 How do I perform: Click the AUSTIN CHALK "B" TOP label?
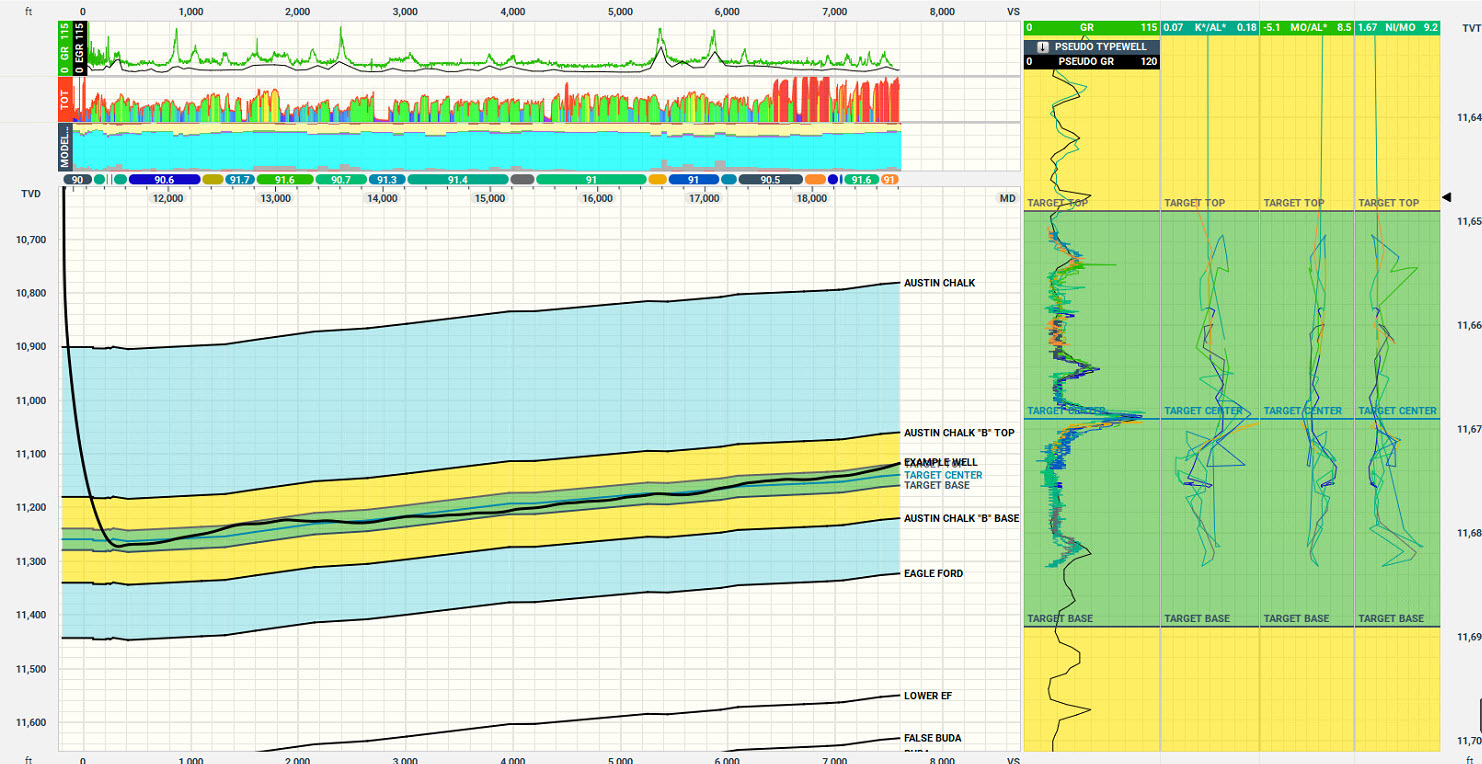[958, 433]
